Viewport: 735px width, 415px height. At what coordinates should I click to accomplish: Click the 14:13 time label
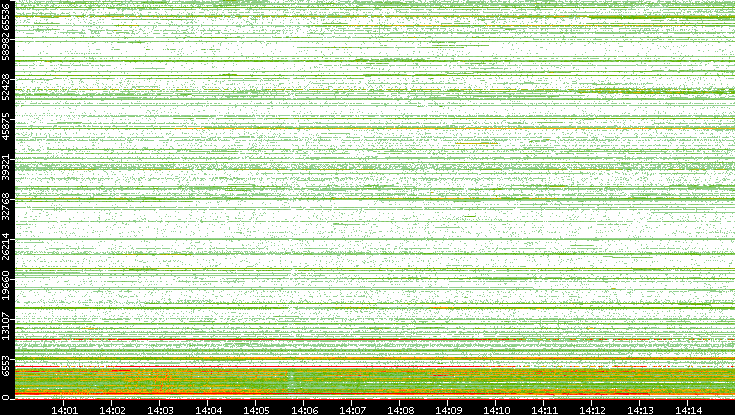click(640, 409)
